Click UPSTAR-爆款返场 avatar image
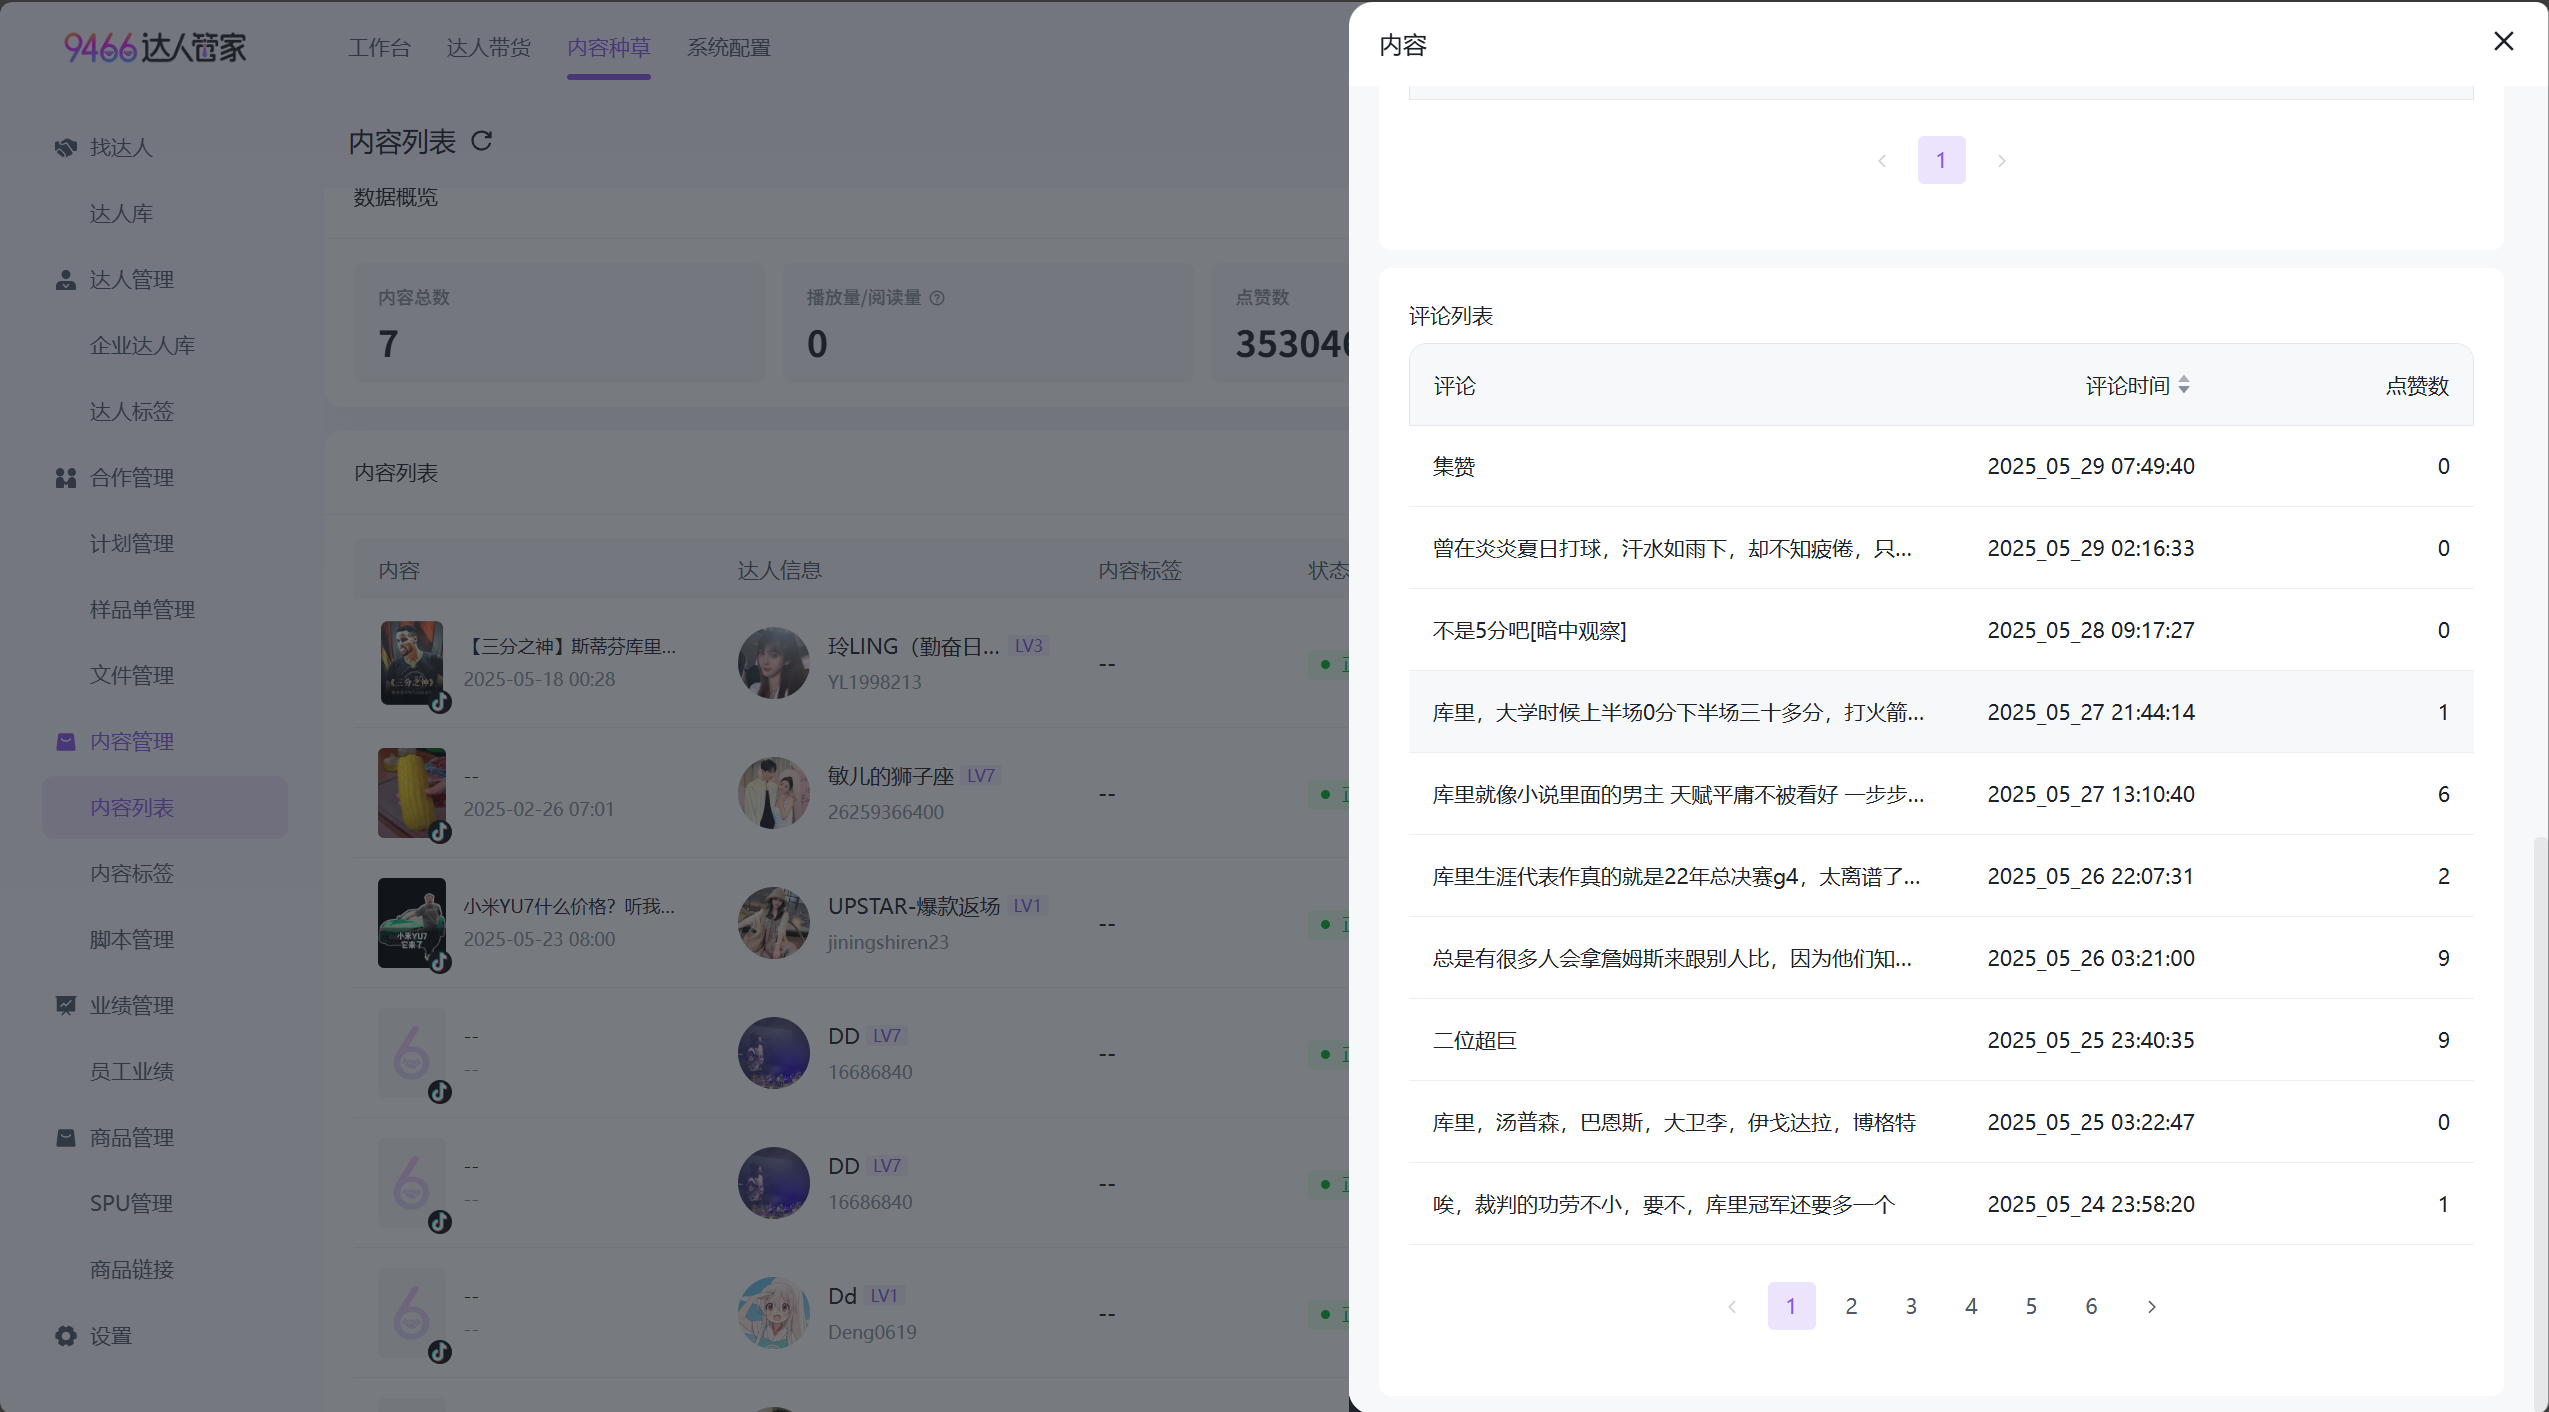The image size is (2549, 1412). click(774, 923)
